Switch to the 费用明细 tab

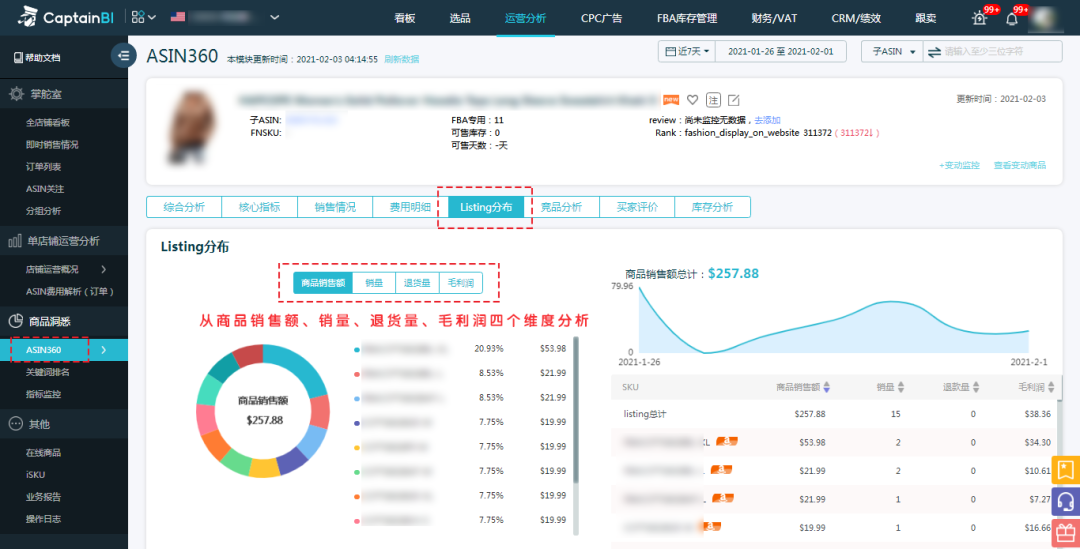[411, 207]
